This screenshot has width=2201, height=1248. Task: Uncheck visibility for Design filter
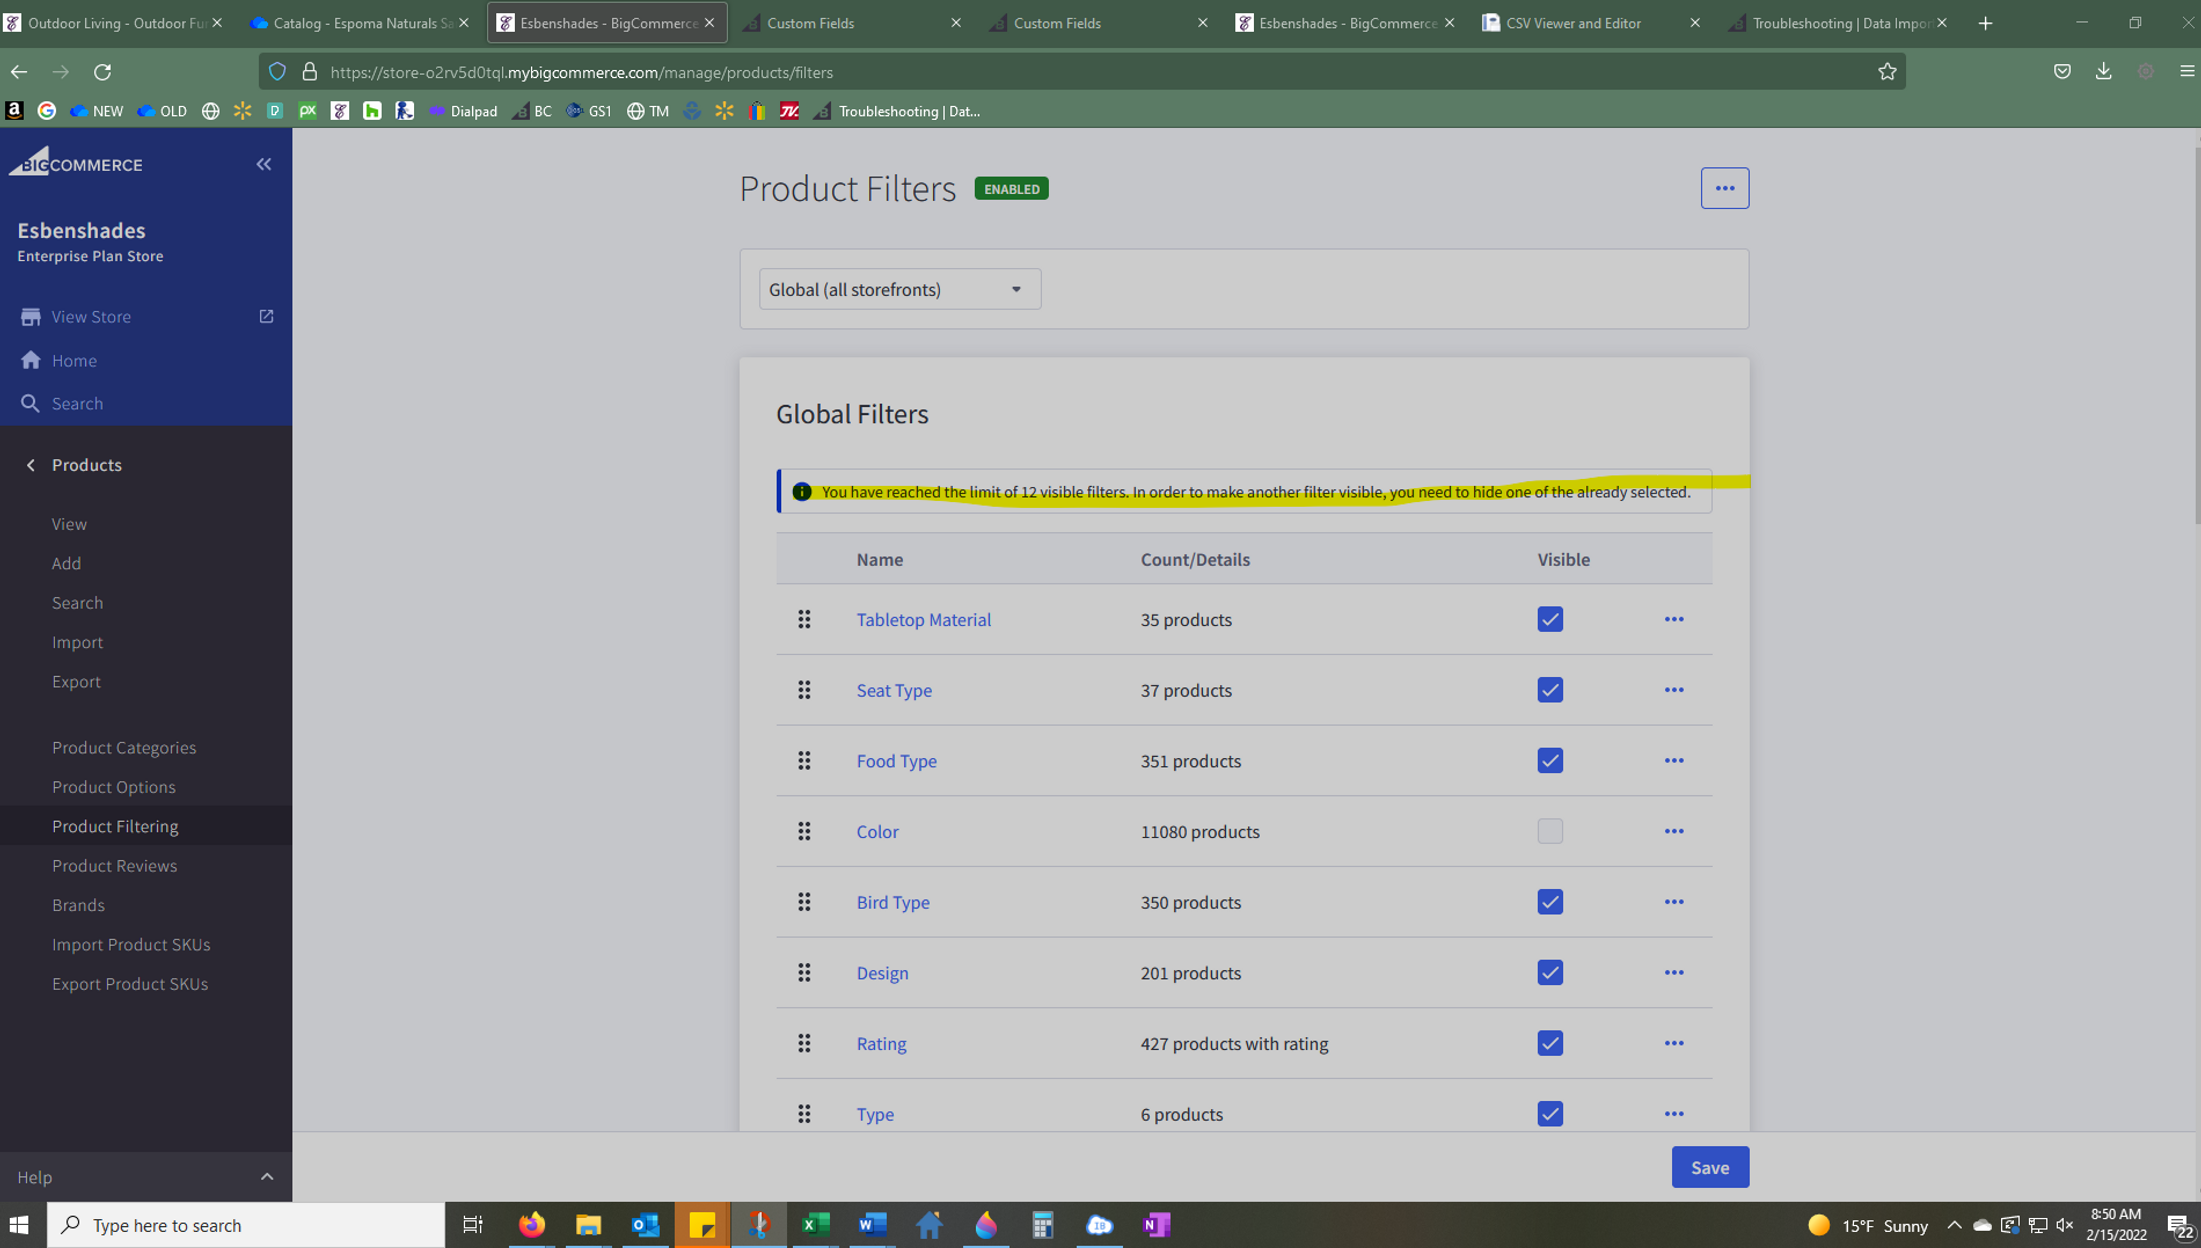pyautogui.click(x=1550, y=973)
